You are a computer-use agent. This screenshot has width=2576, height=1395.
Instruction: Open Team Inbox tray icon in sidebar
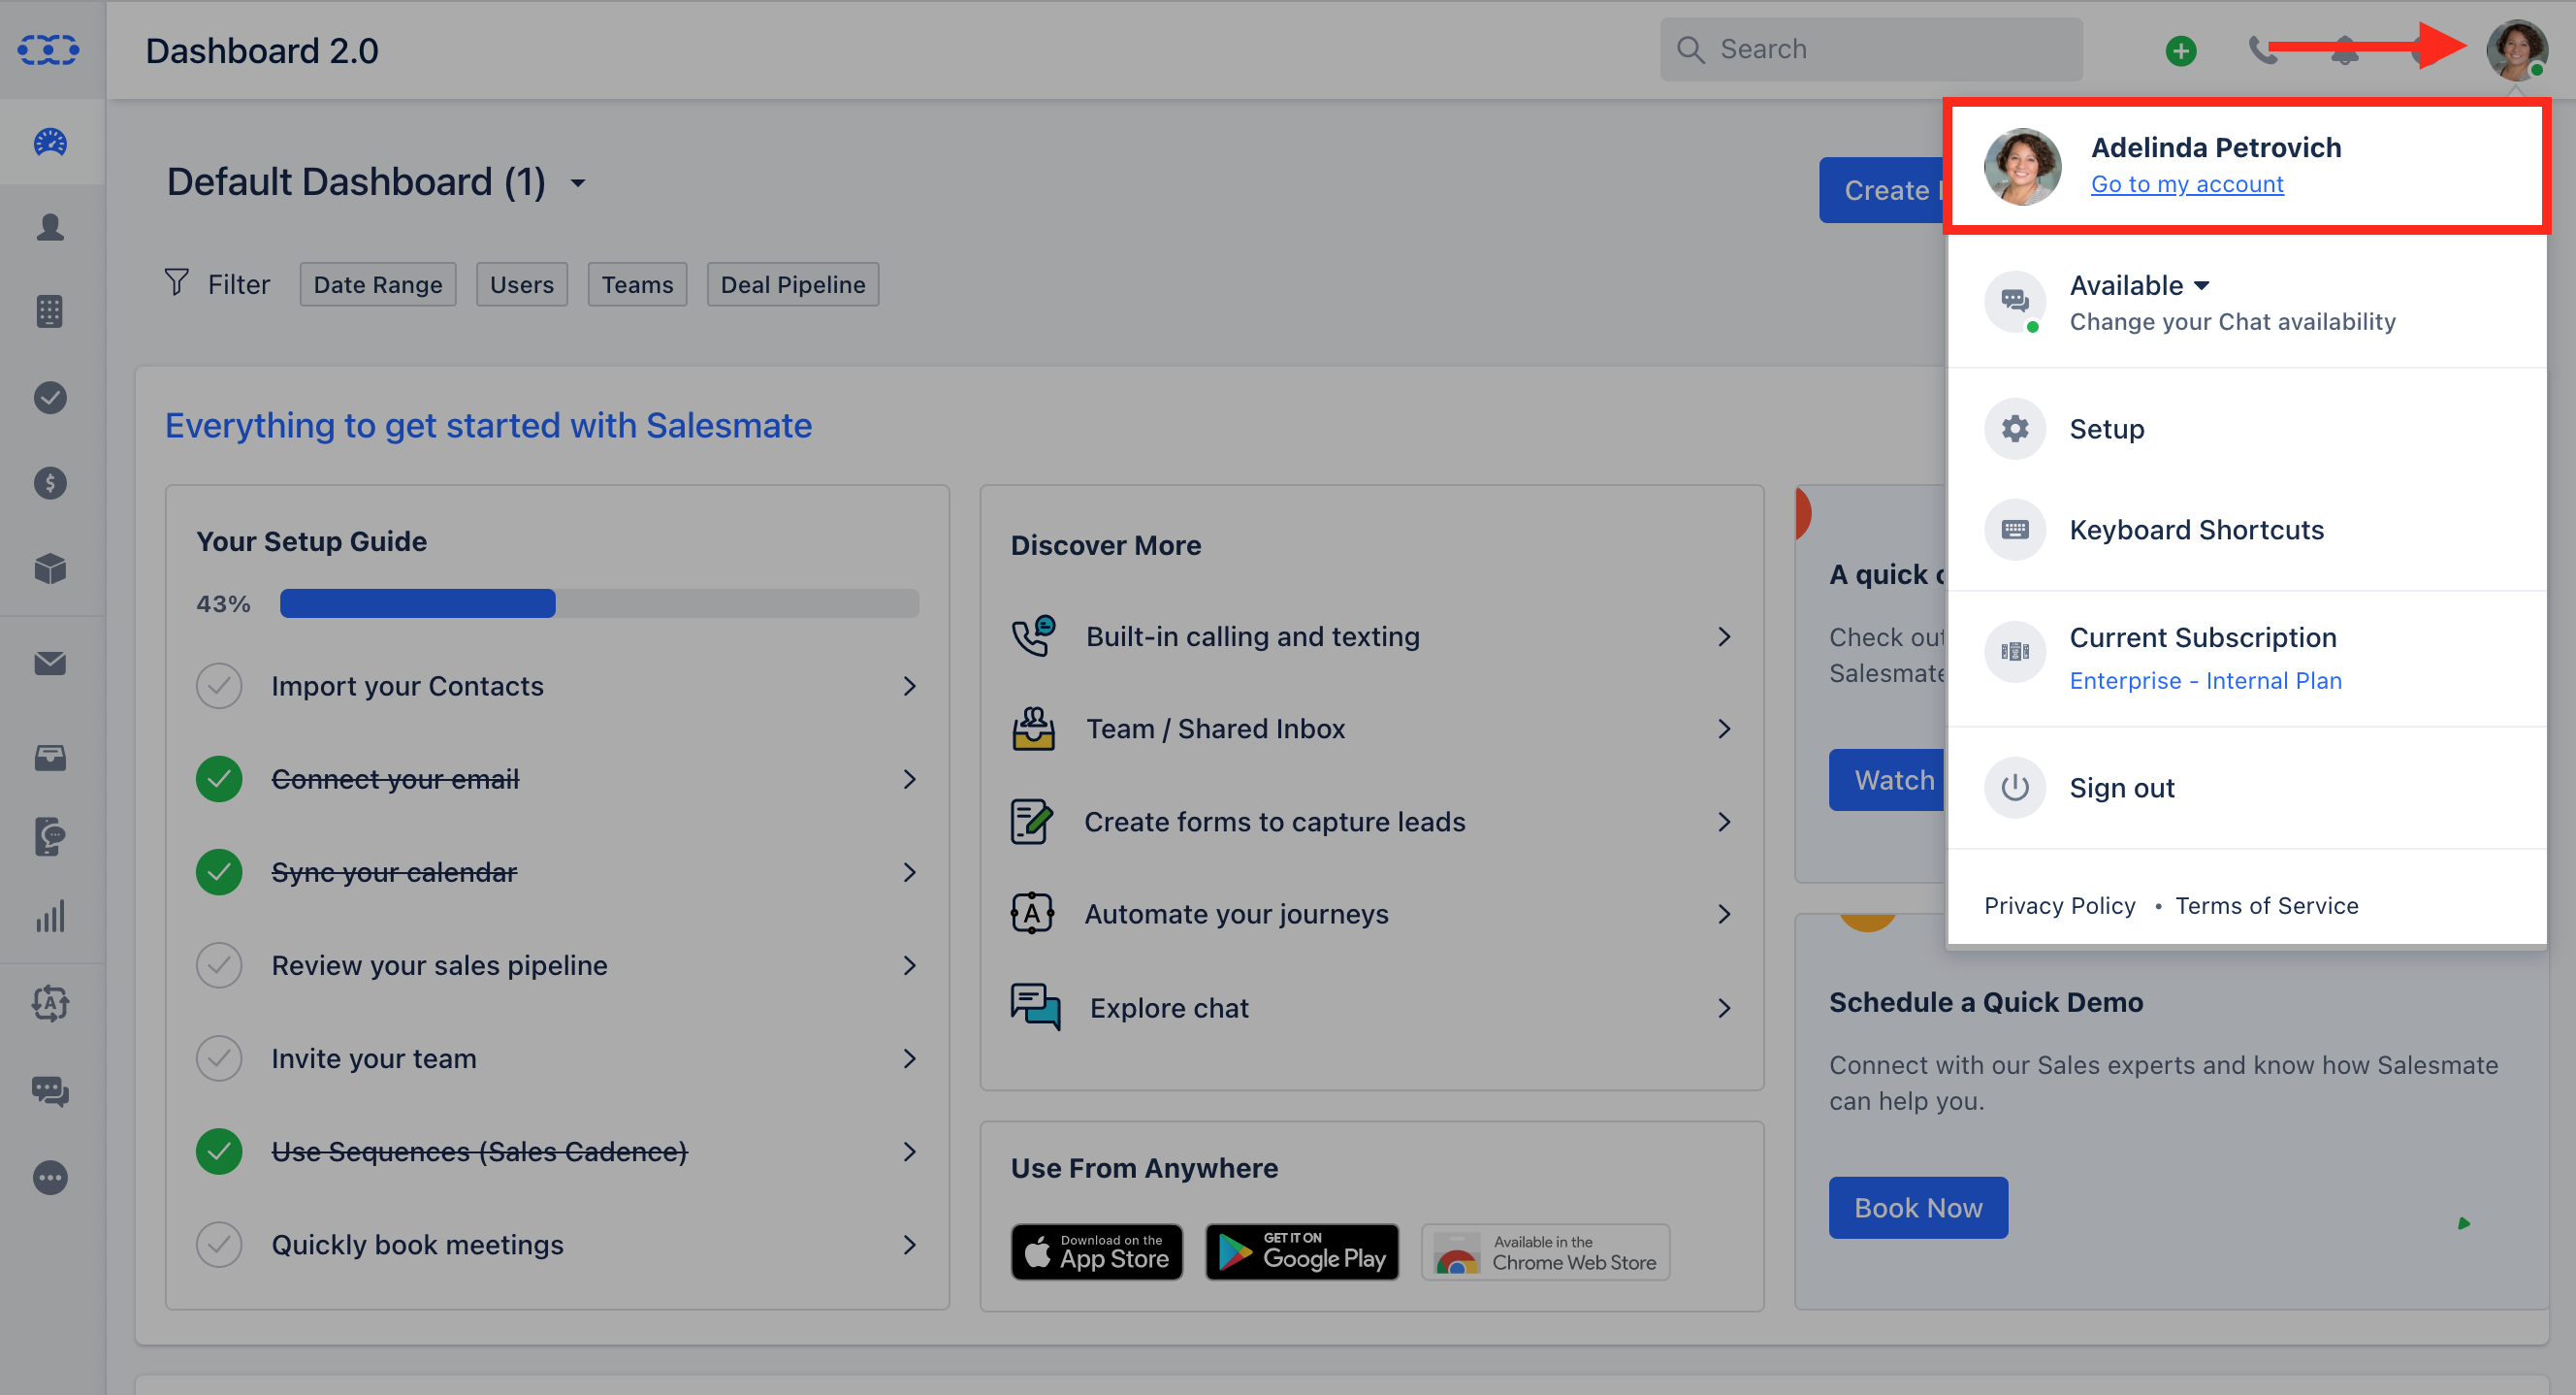pos(50,757)
